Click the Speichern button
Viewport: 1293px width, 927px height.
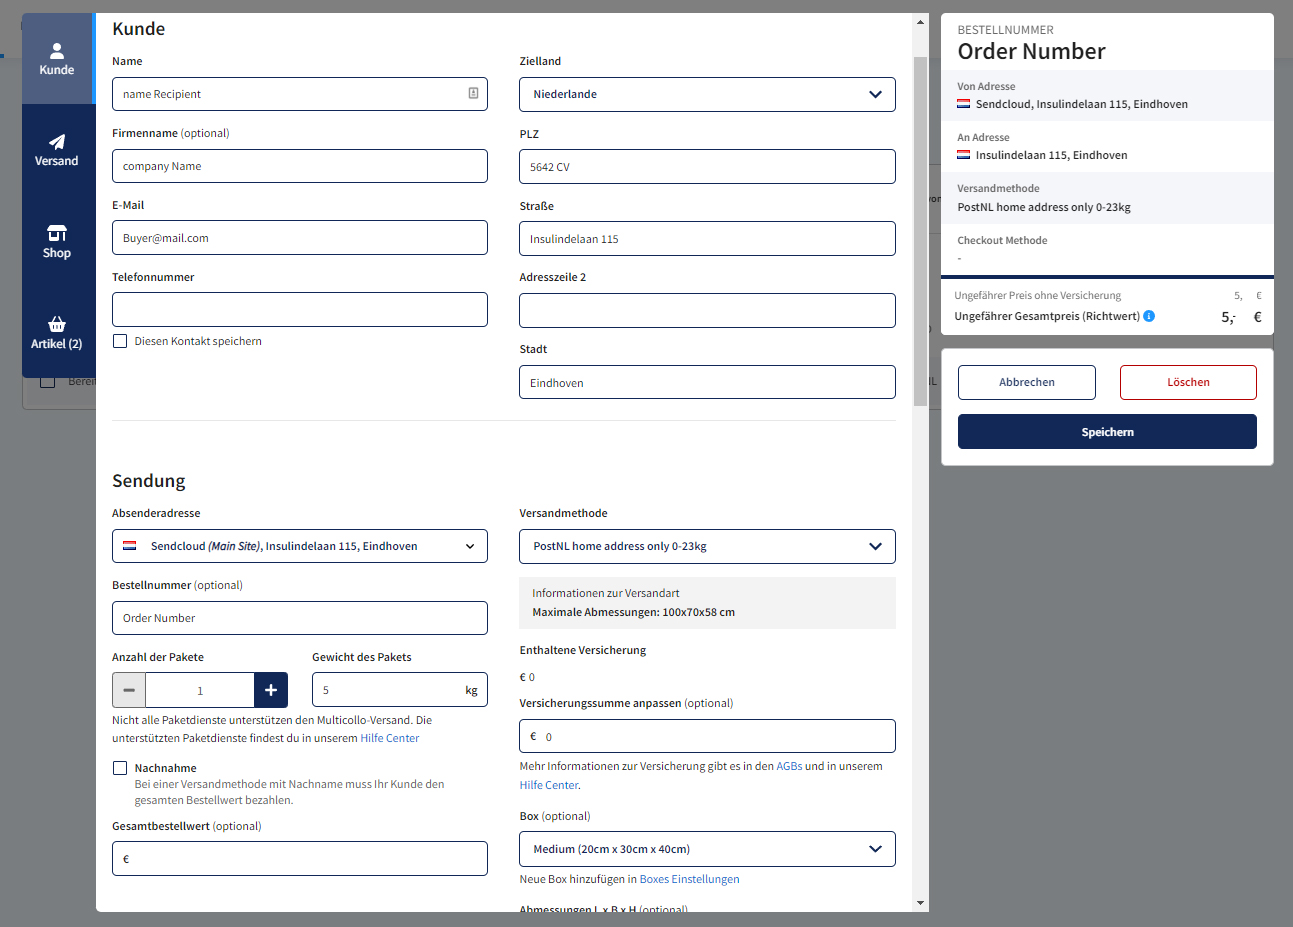click(1107, 432)
